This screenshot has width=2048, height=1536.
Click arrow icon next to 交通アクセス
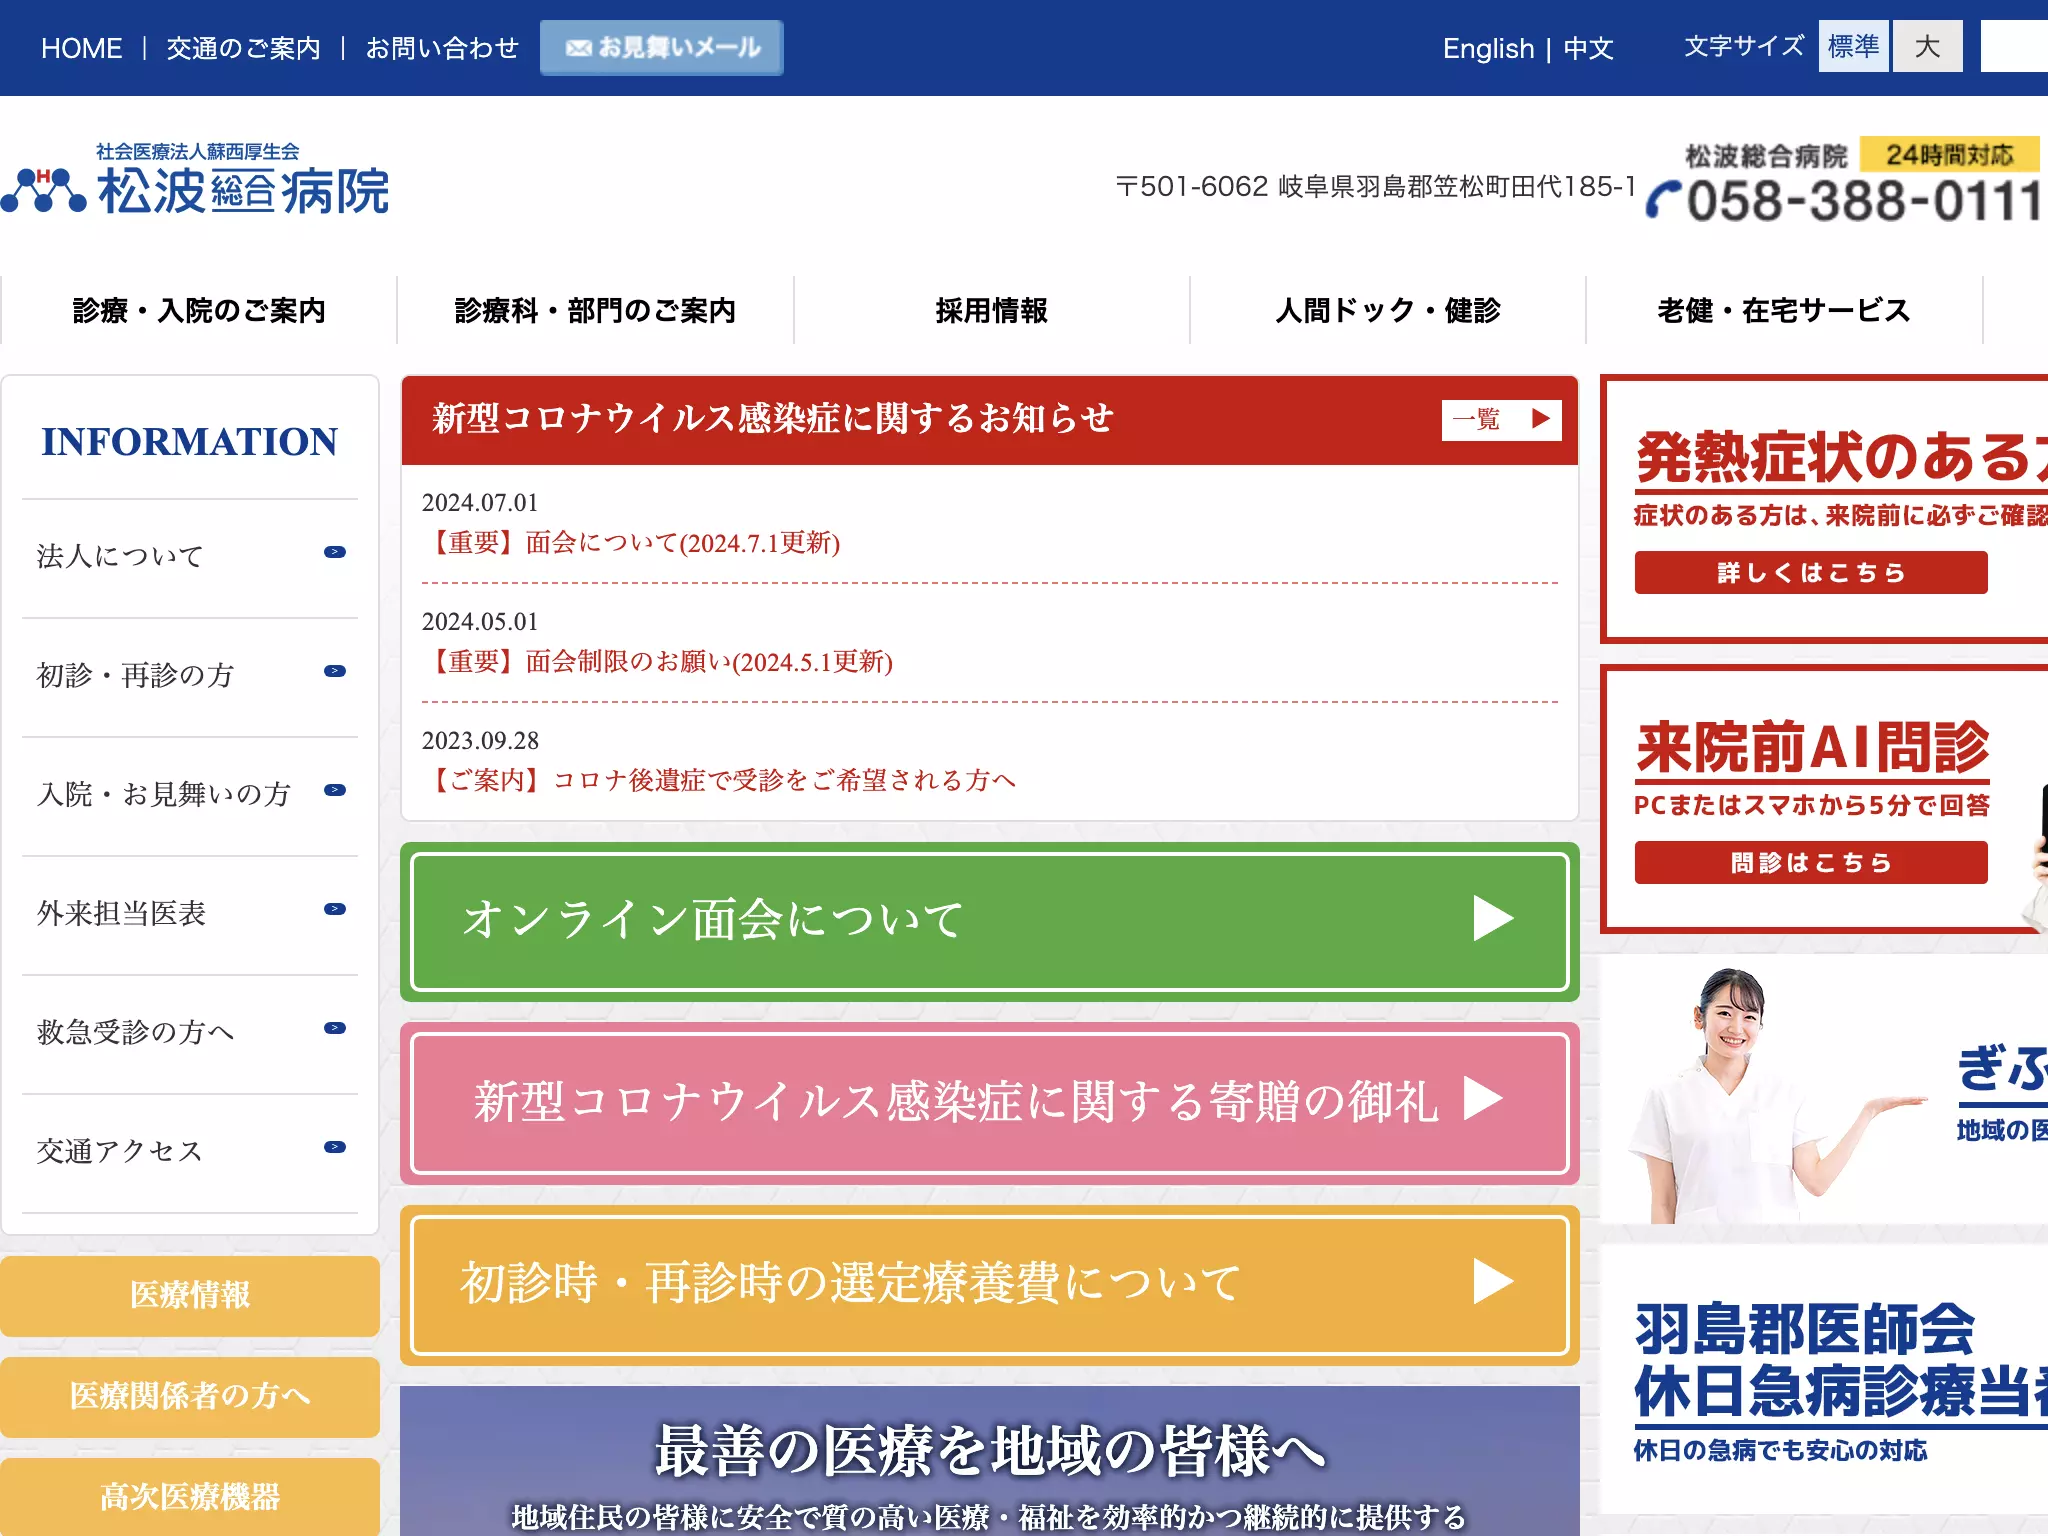tap(335, 1147)
